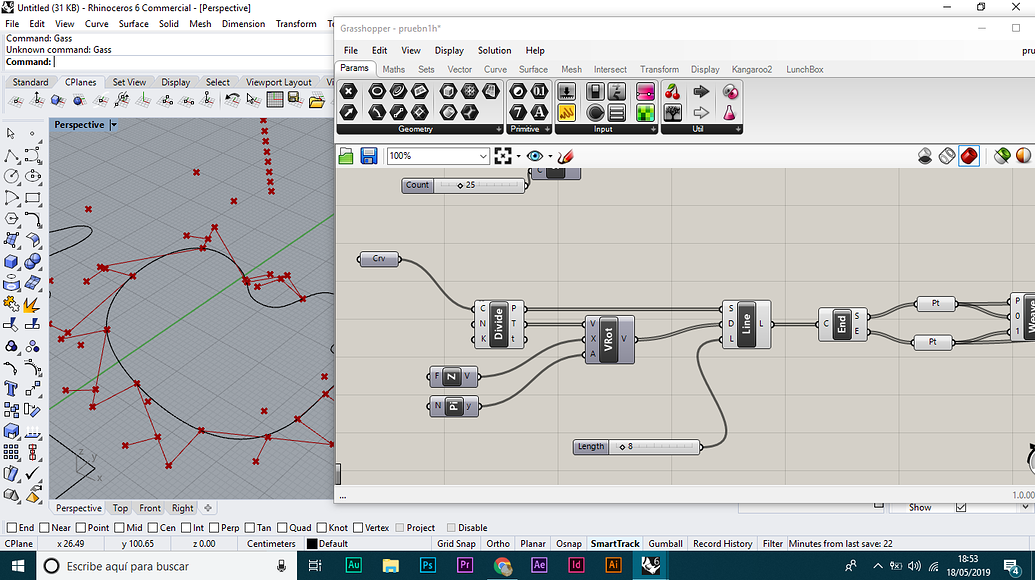Open the Solution menu in Grasshopper
Screen dimensions: 1035x580
coord(494,50)
